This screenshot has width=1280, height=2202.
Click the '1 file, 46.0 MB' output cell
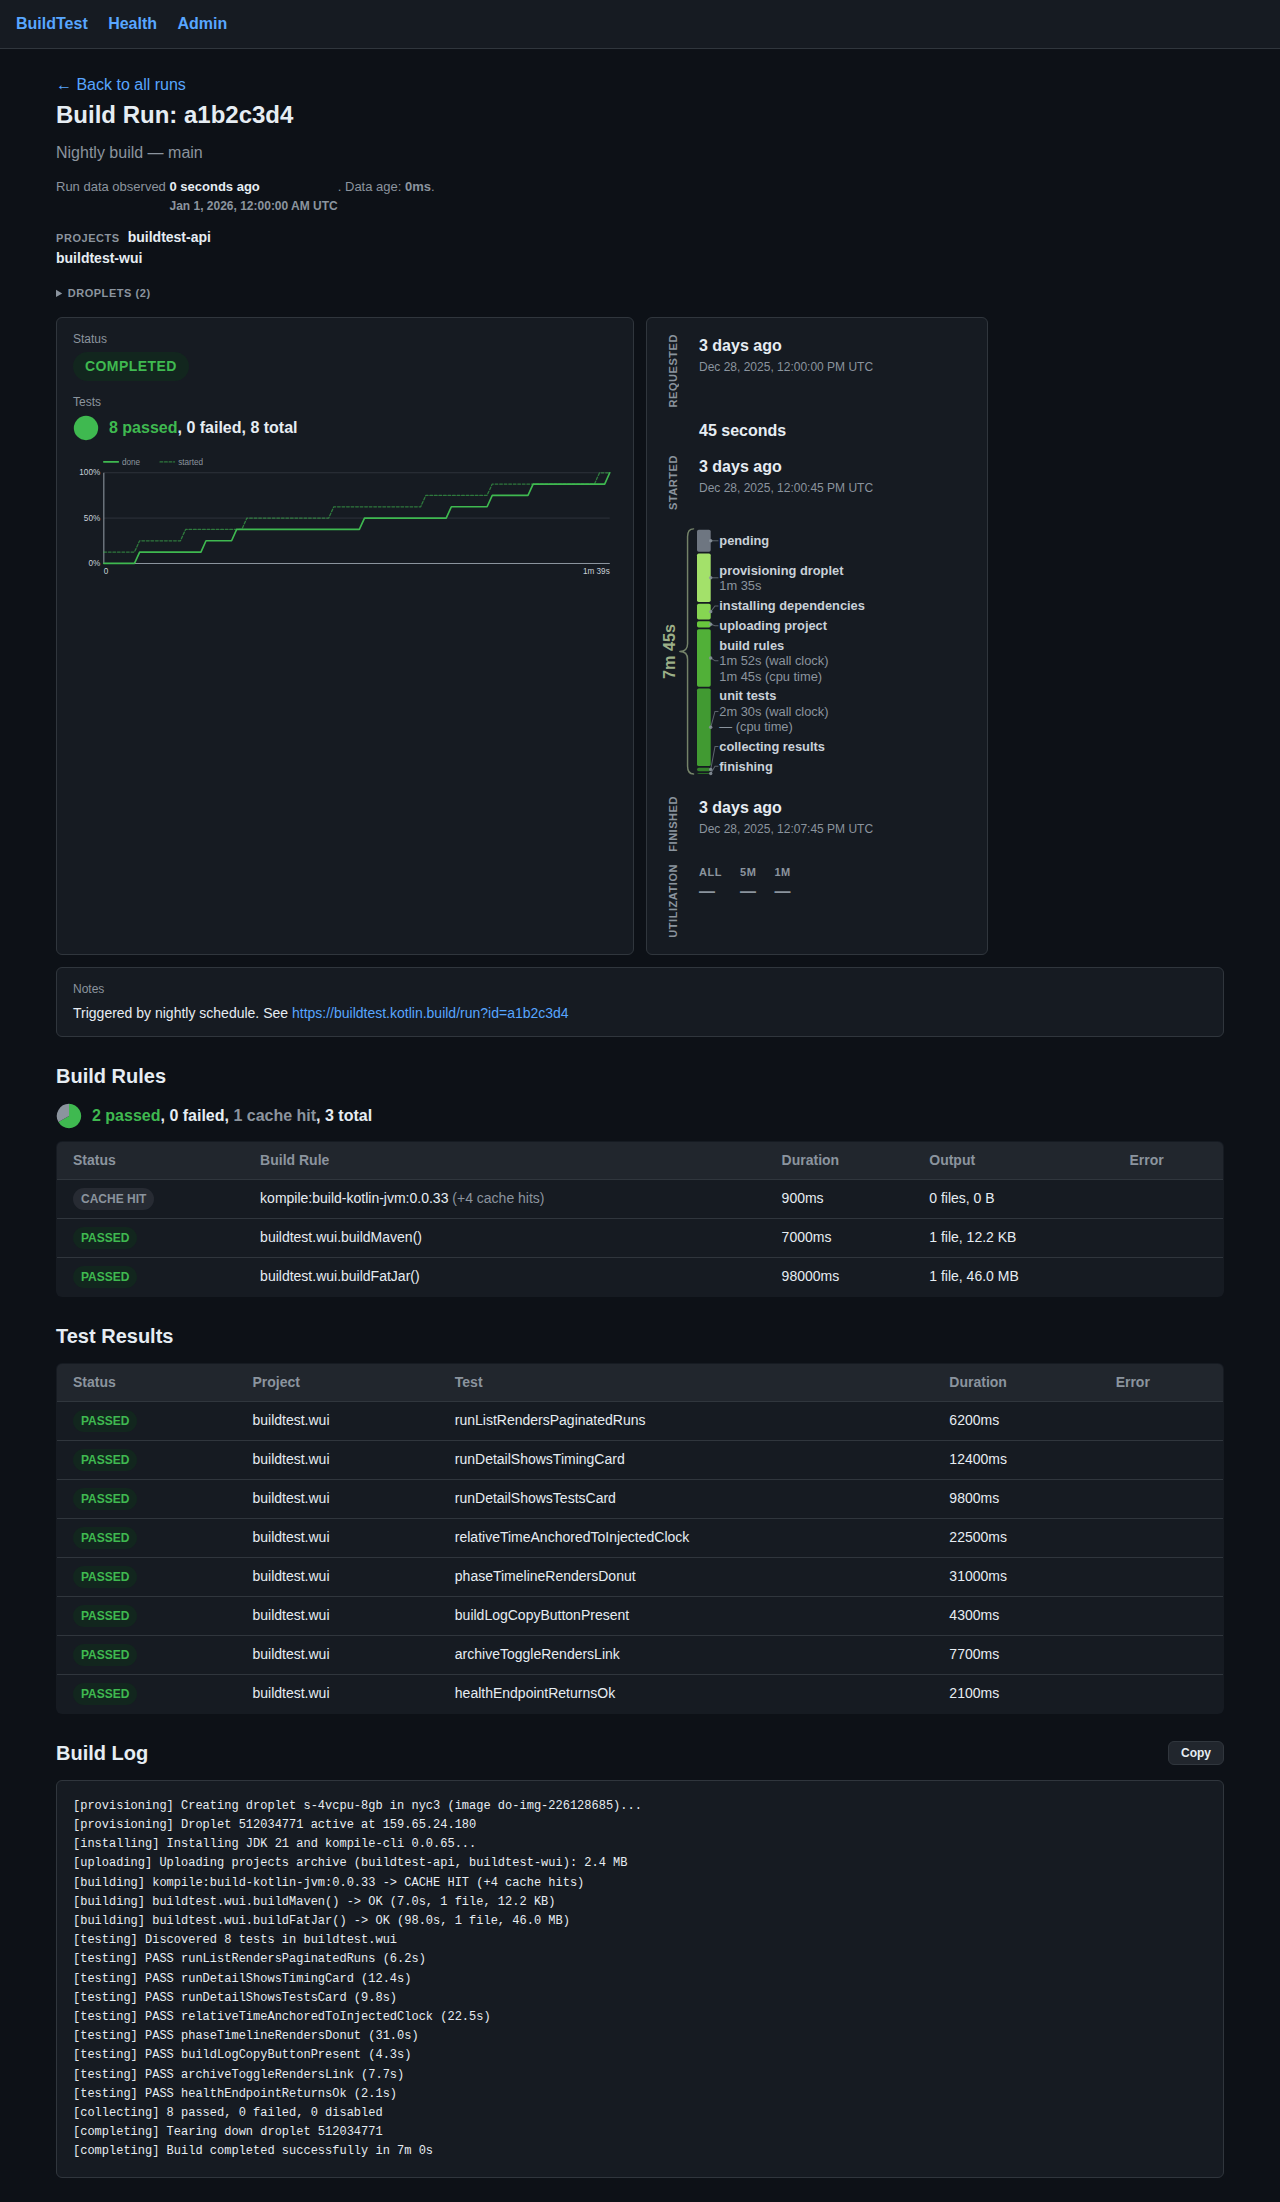click(x=974, y=1276)
